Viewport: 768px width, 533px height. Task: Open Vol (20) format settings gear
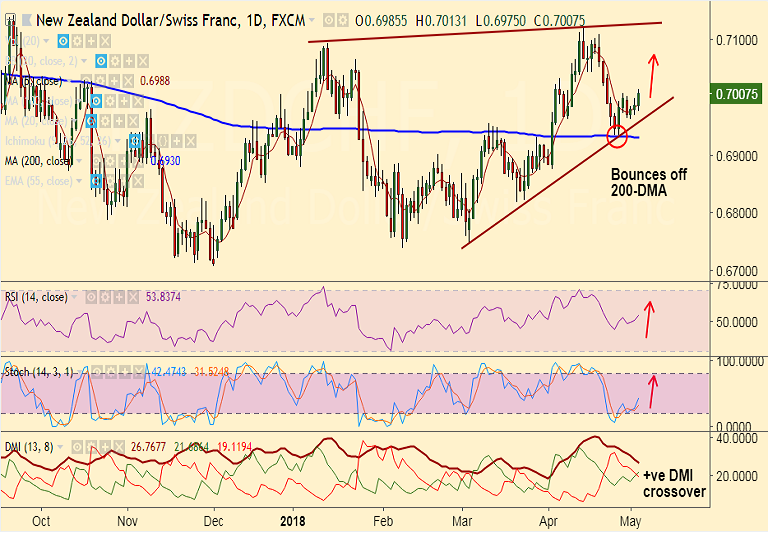coord(77,41)
